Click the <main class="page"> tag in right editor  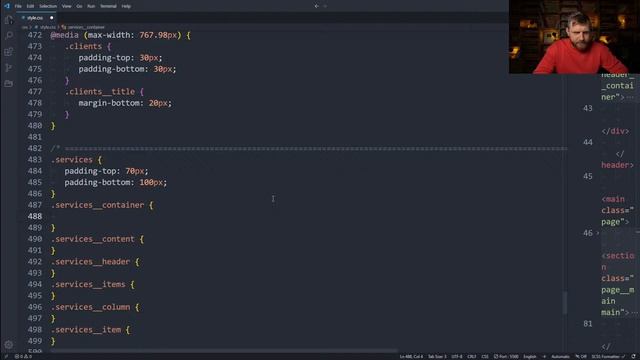click(x=618, y=211)
